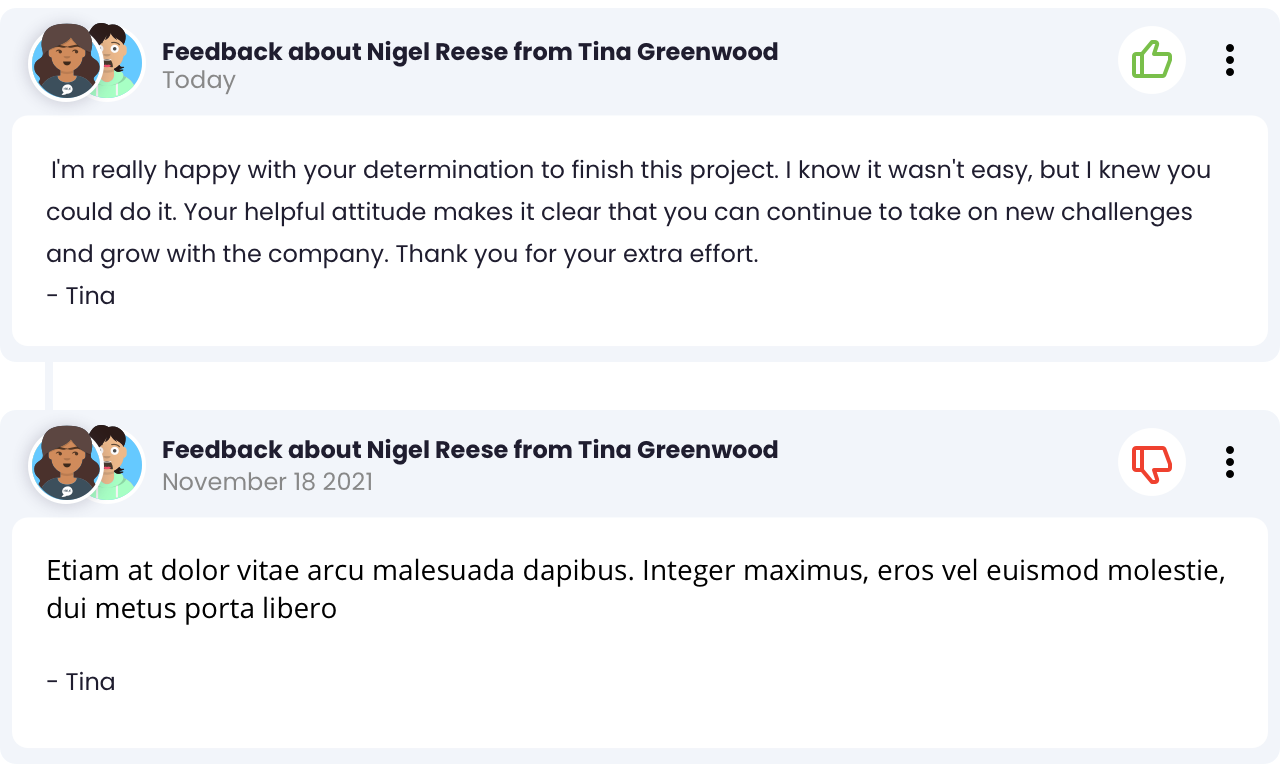1280x764 pixels.
Task: Click the name Tina Greenwood in today's feedback title
Action: coord(678,52)
